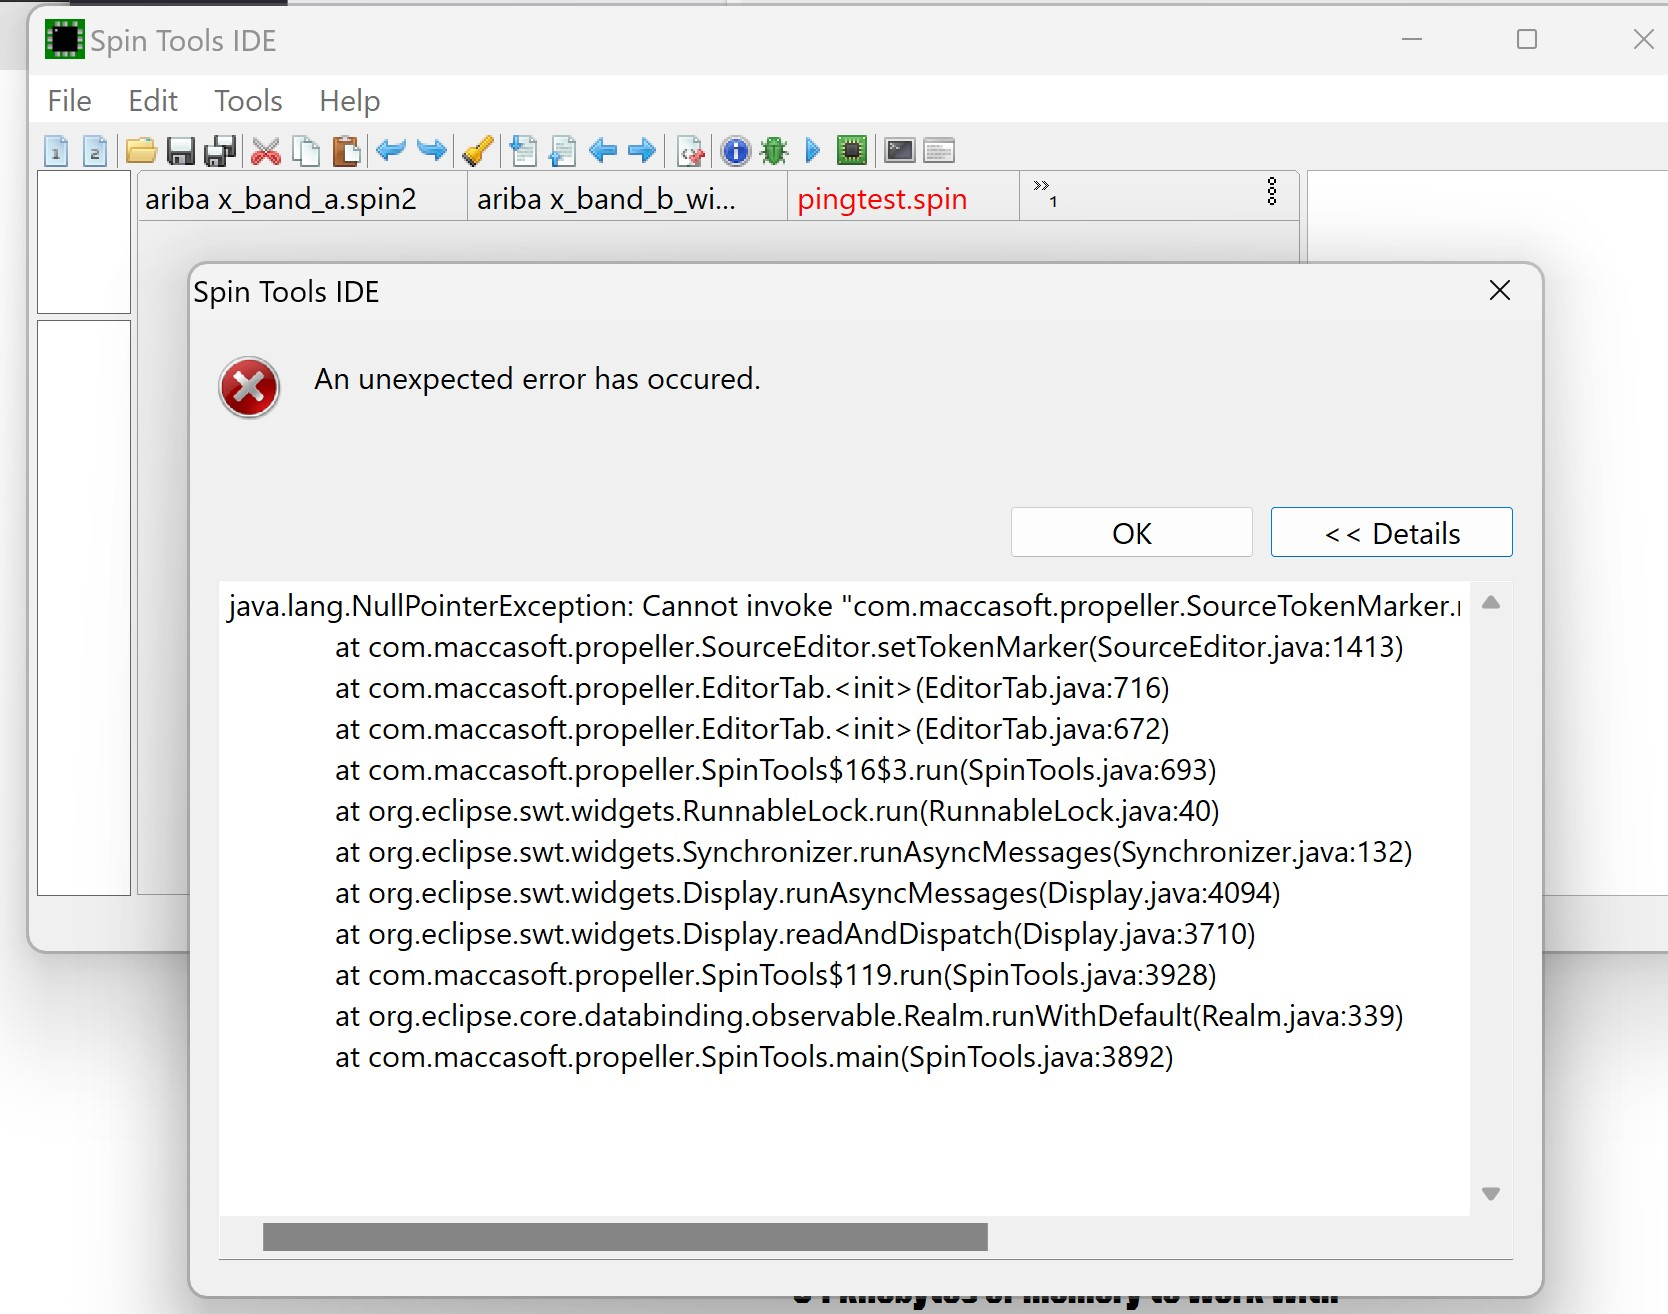Show hidden tabs chevron list
Image resolution: width=1668 pixels, height=1314 pixels.
tap(1045, 193)
